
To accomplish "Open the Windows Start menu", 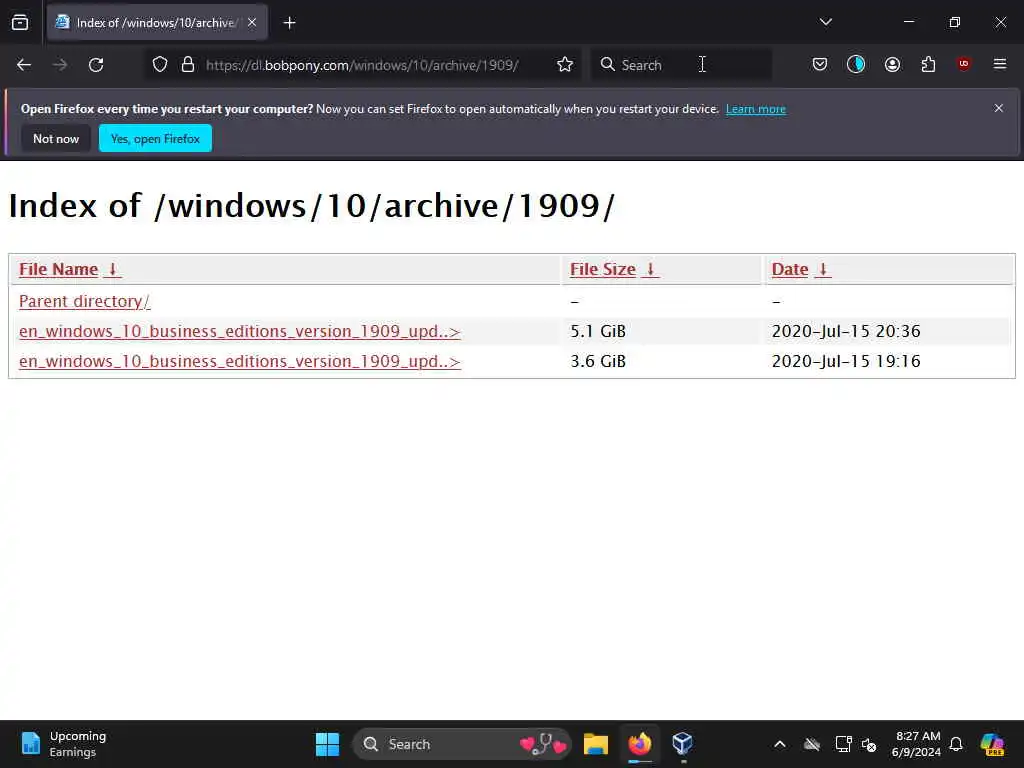I will pyautogui.click(x=327, y=744).
